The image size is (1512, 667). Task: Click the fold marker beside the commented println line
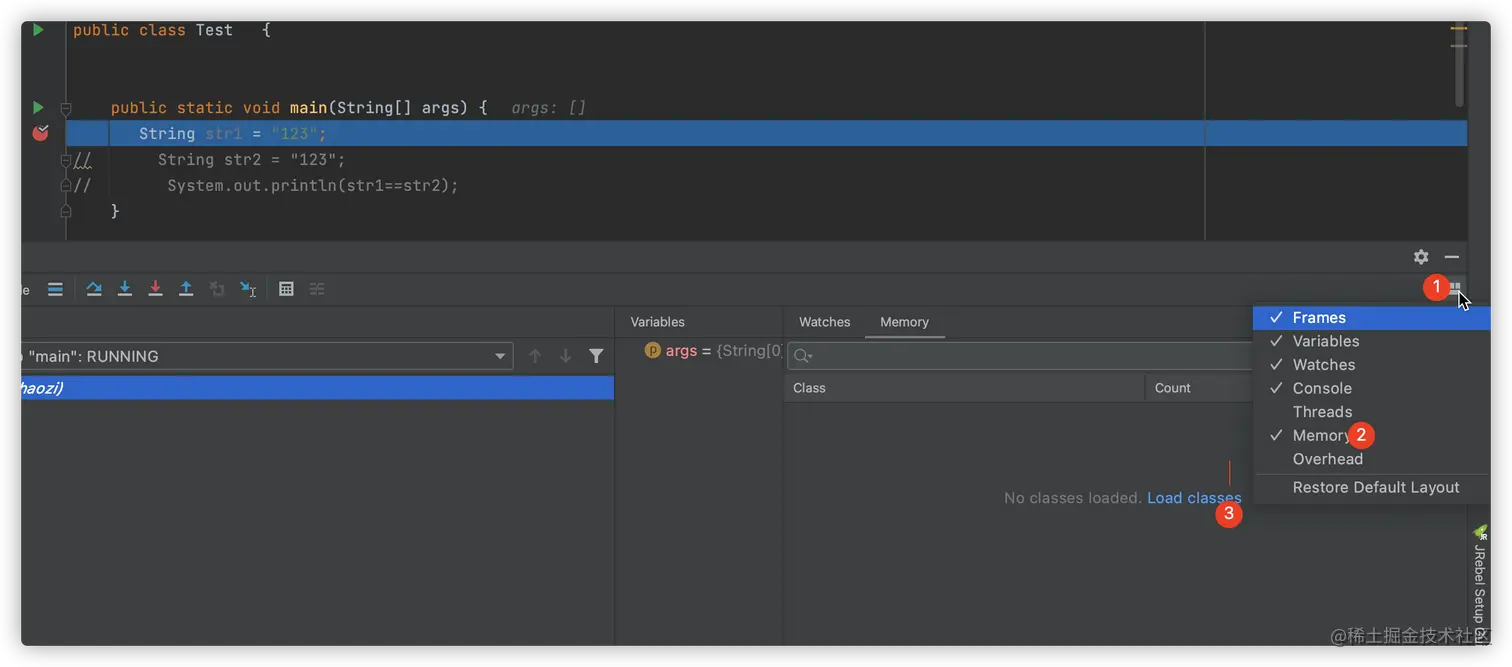click(x=66, y=186)
